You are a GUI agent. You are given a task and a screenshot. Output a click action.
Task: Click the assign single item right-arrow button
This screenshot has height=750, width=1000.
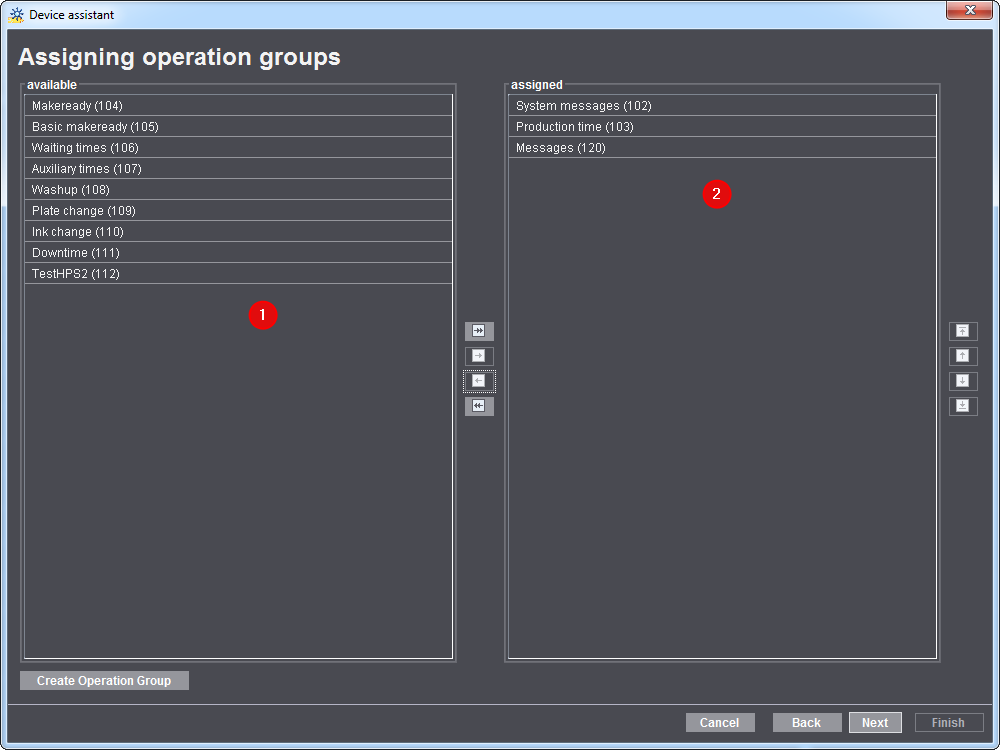[x=479, y=356]
